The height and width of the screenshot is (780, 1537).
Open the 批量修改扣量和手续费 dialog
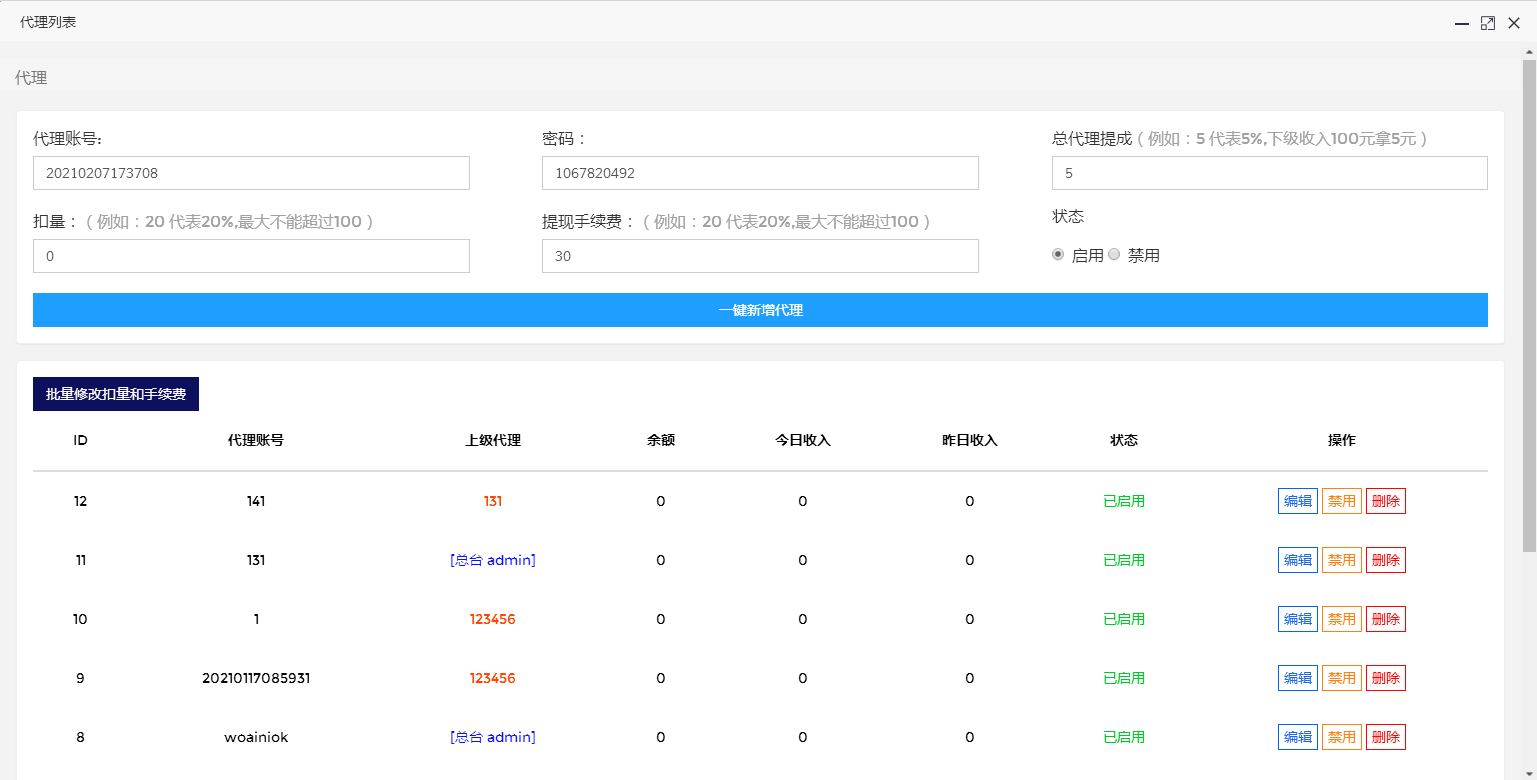[x=115, y=394]
